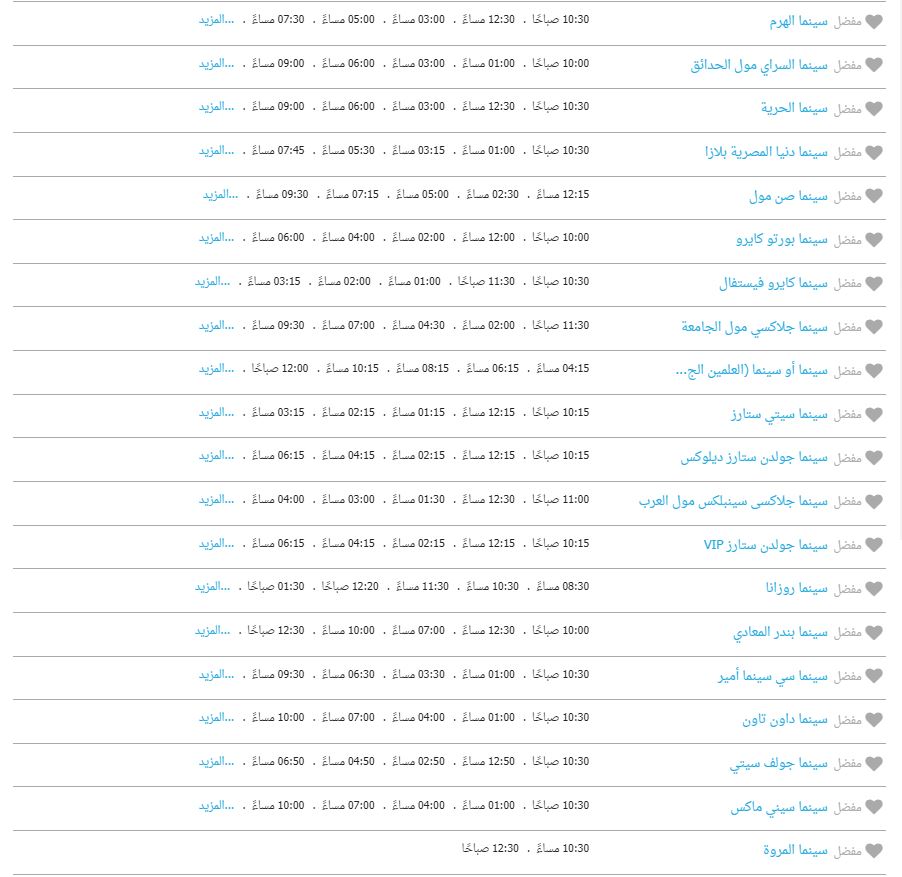Viewport: 902px width, 877px height.
Task: Select the سينما جولدن ستارز VIP link
Action: (766, 545)
